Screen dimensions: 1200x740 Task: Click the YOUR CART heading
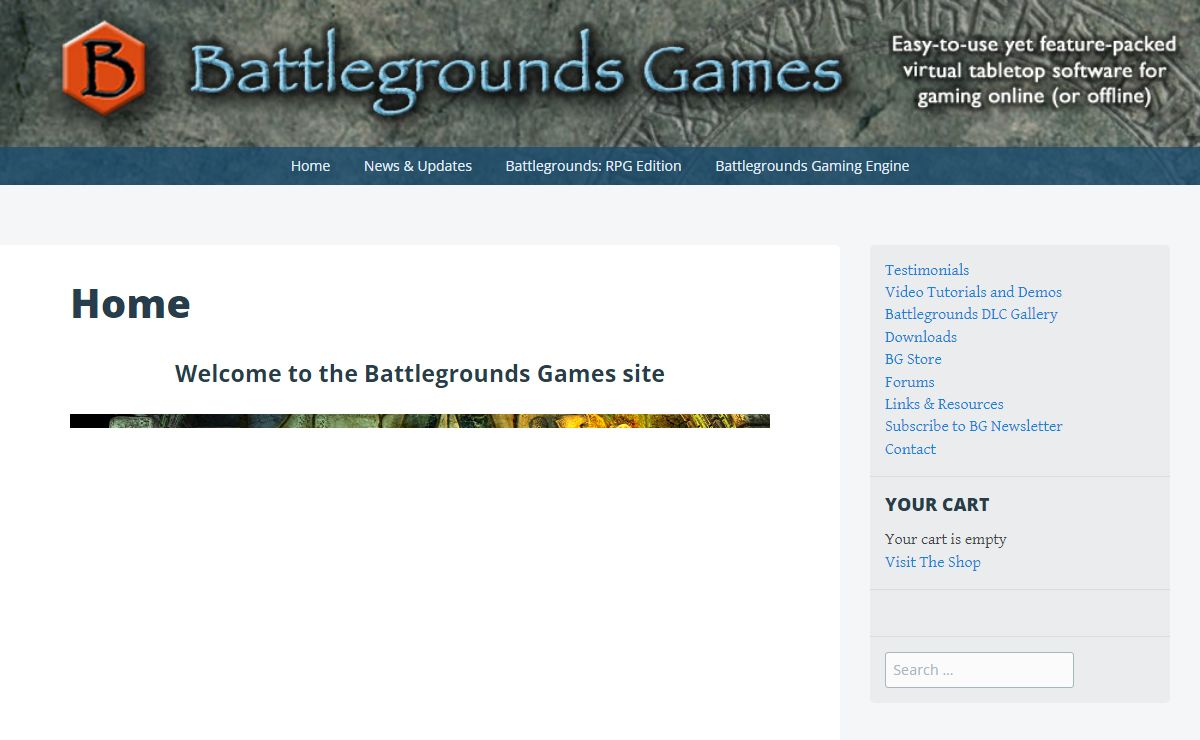tap(937, 505)
